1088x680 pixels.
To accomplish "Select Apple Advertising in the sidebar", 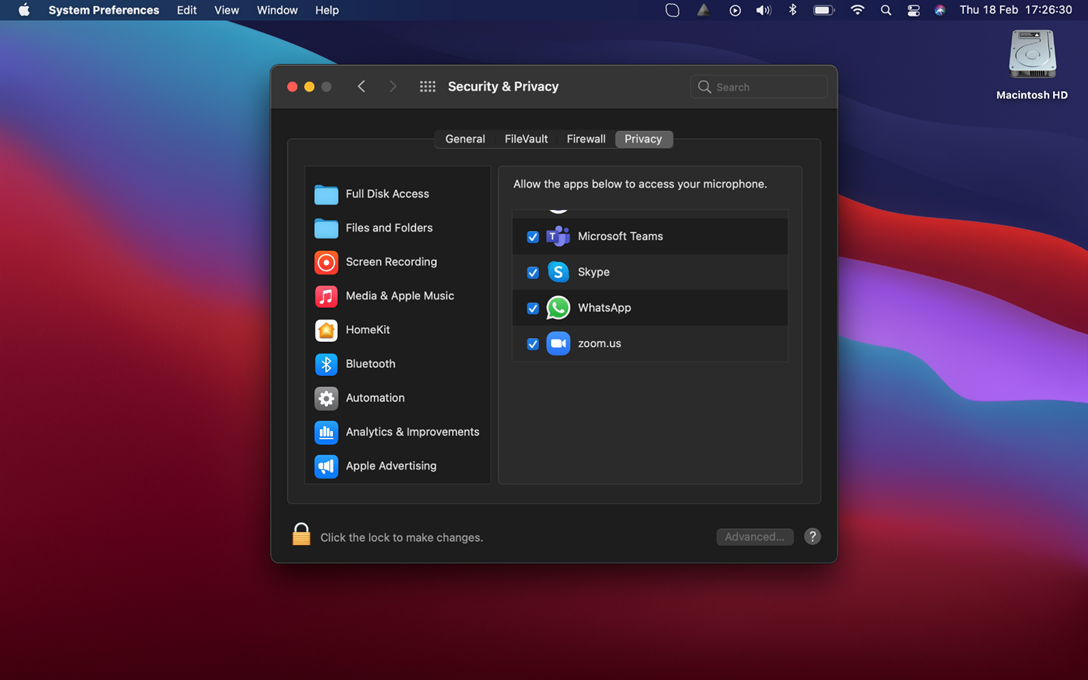I will (390, 466).
